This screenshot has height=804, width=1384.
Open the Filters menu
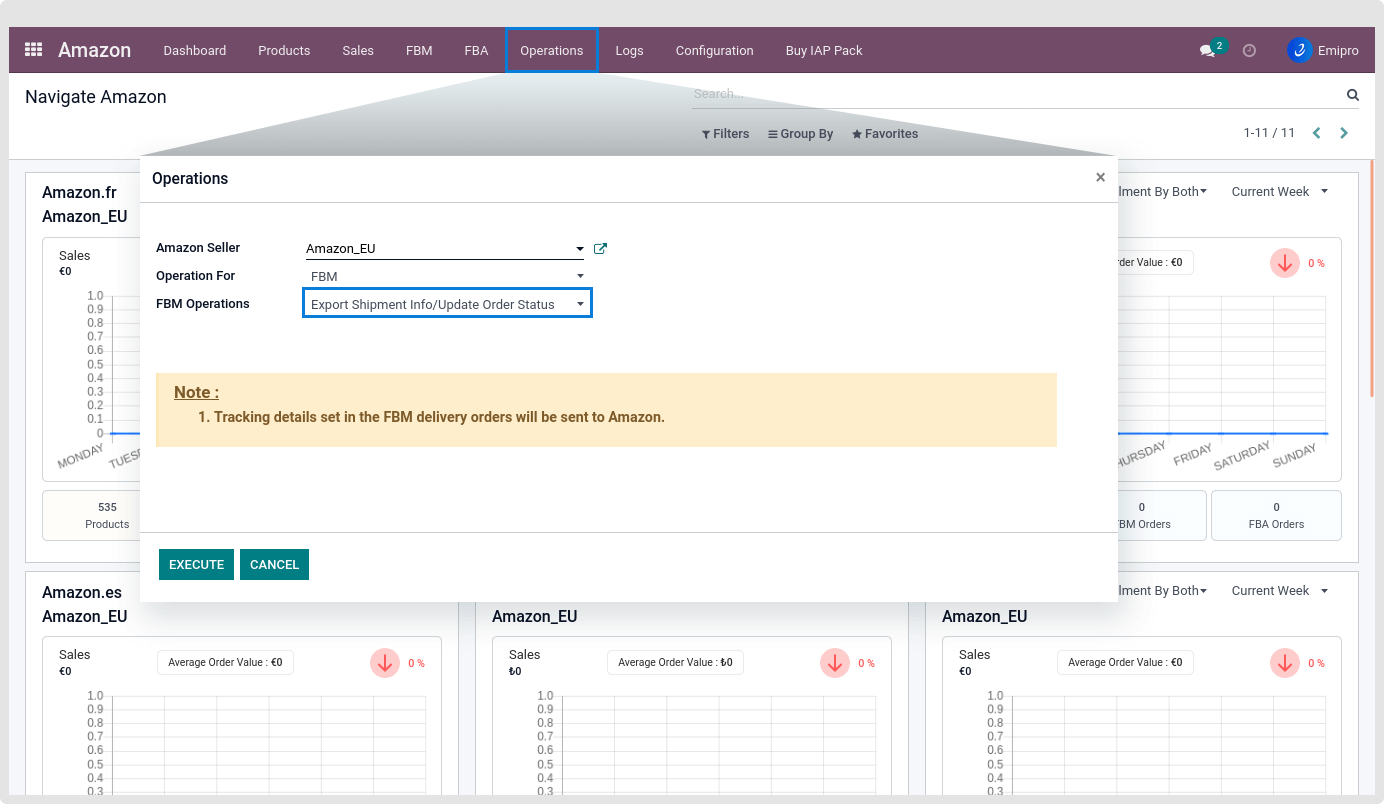click(x=725, y=134)
